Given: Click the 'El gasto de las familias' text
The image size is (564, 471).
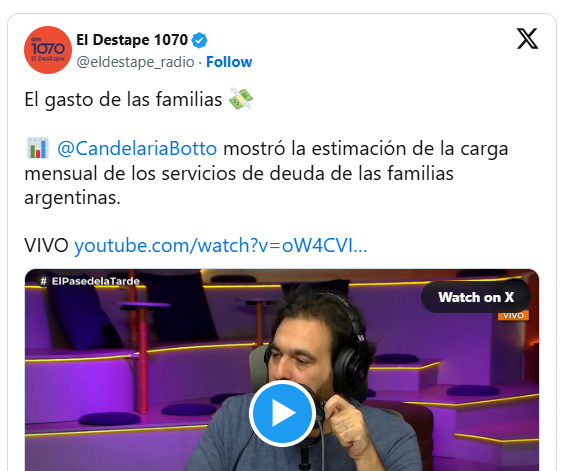Looking at the screenshot, I should [x=123, y=99].
